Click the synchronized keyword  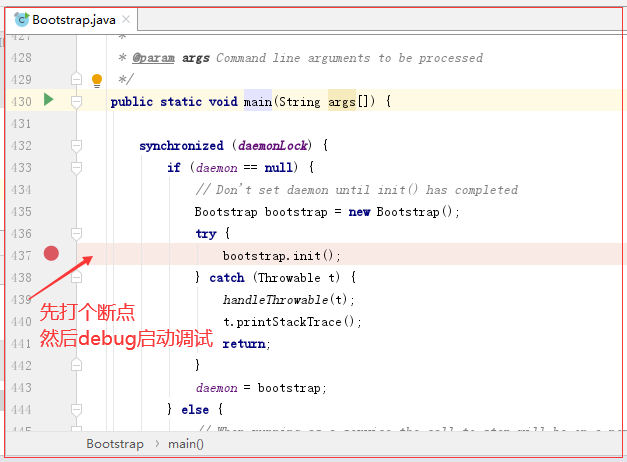click(181, 146)
